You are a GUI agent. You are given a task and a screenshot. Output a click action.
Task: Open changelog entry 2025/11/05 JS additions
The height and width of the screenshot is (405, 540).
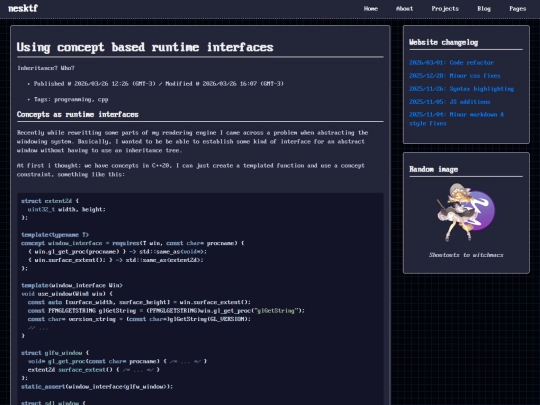[x=449, y=102]
